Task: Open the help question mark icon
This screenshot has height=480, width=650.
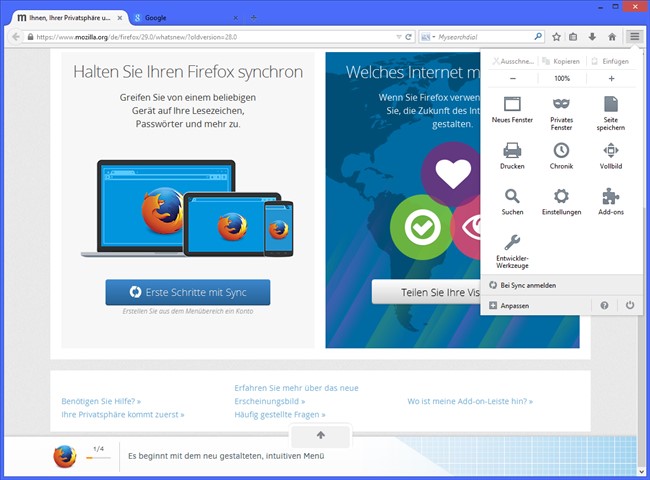Action: 604,305
